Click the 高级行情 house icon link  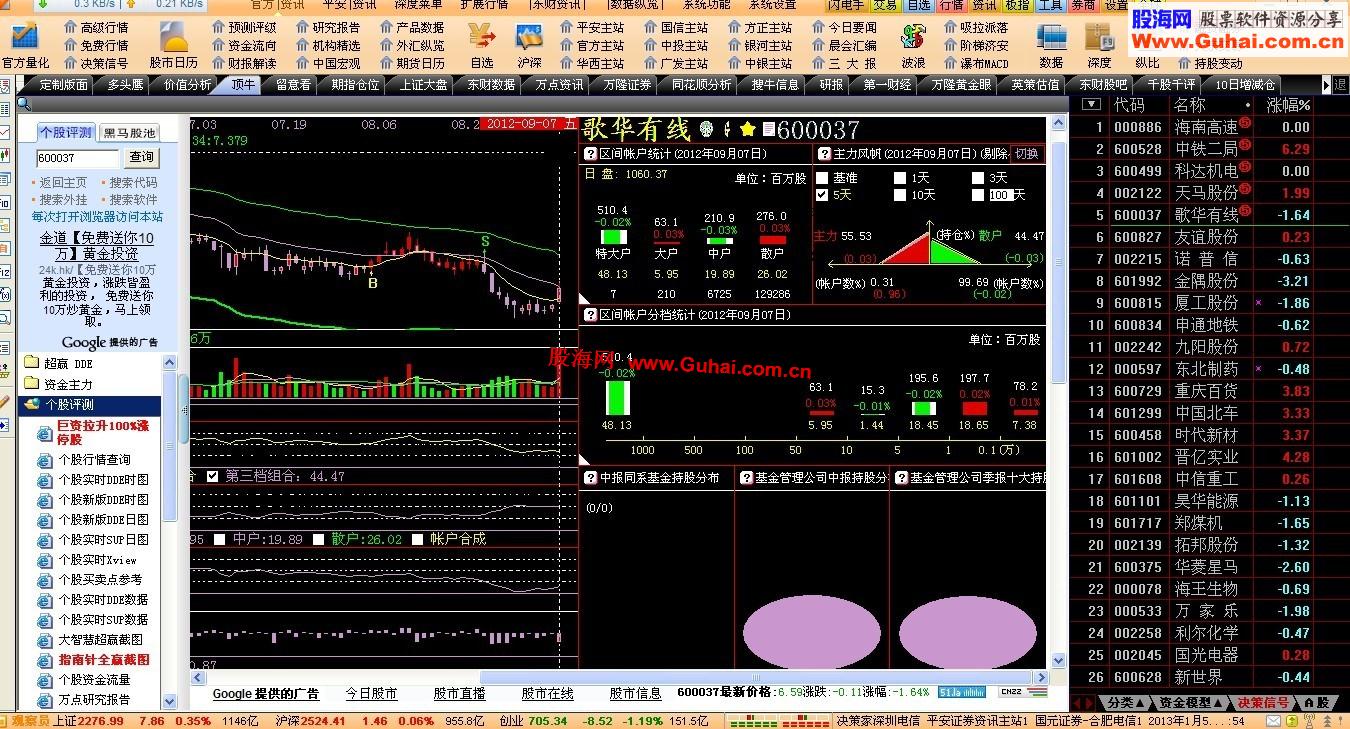point(96,28)
